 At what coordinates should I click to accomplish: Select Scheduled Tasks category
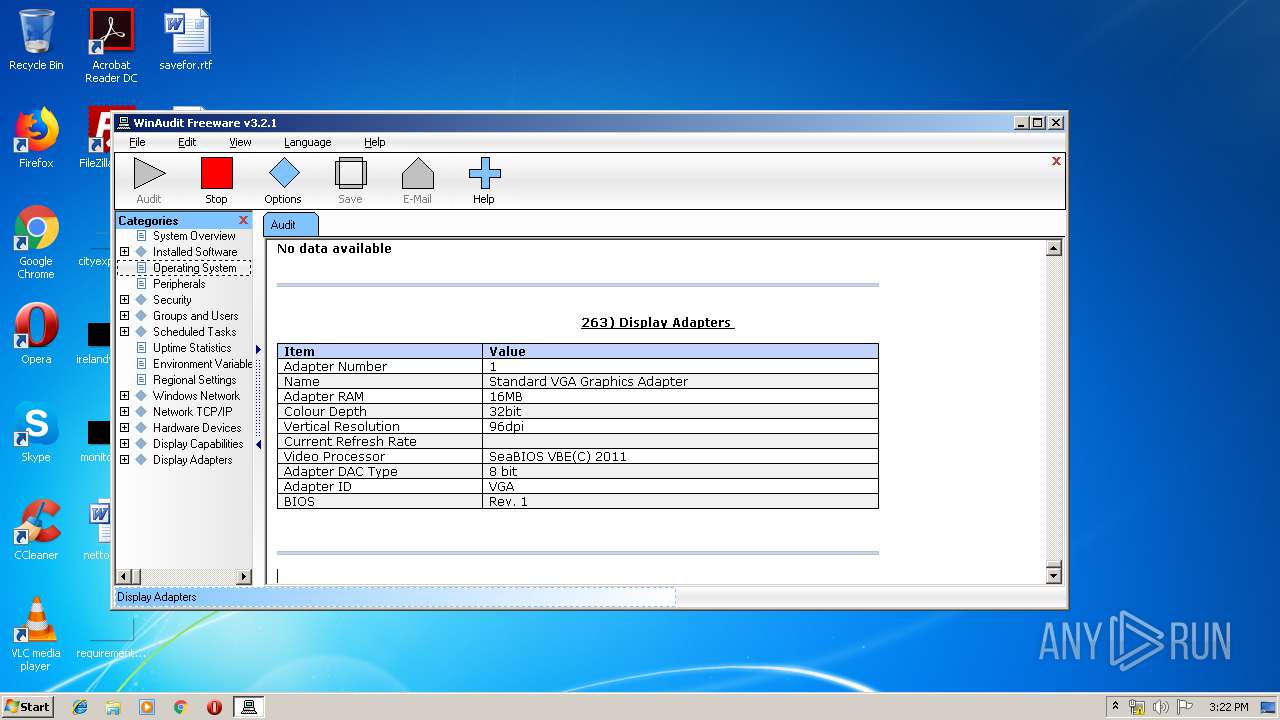click(x=194, y=332)
